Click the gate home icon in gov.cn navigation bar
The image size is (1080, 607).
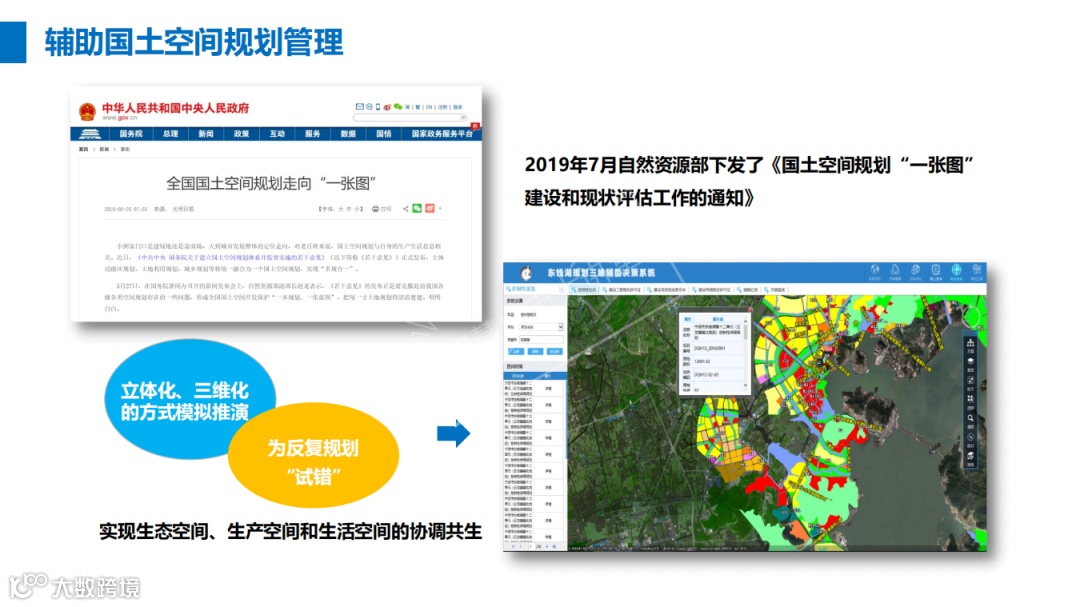[x=90, y=134]
